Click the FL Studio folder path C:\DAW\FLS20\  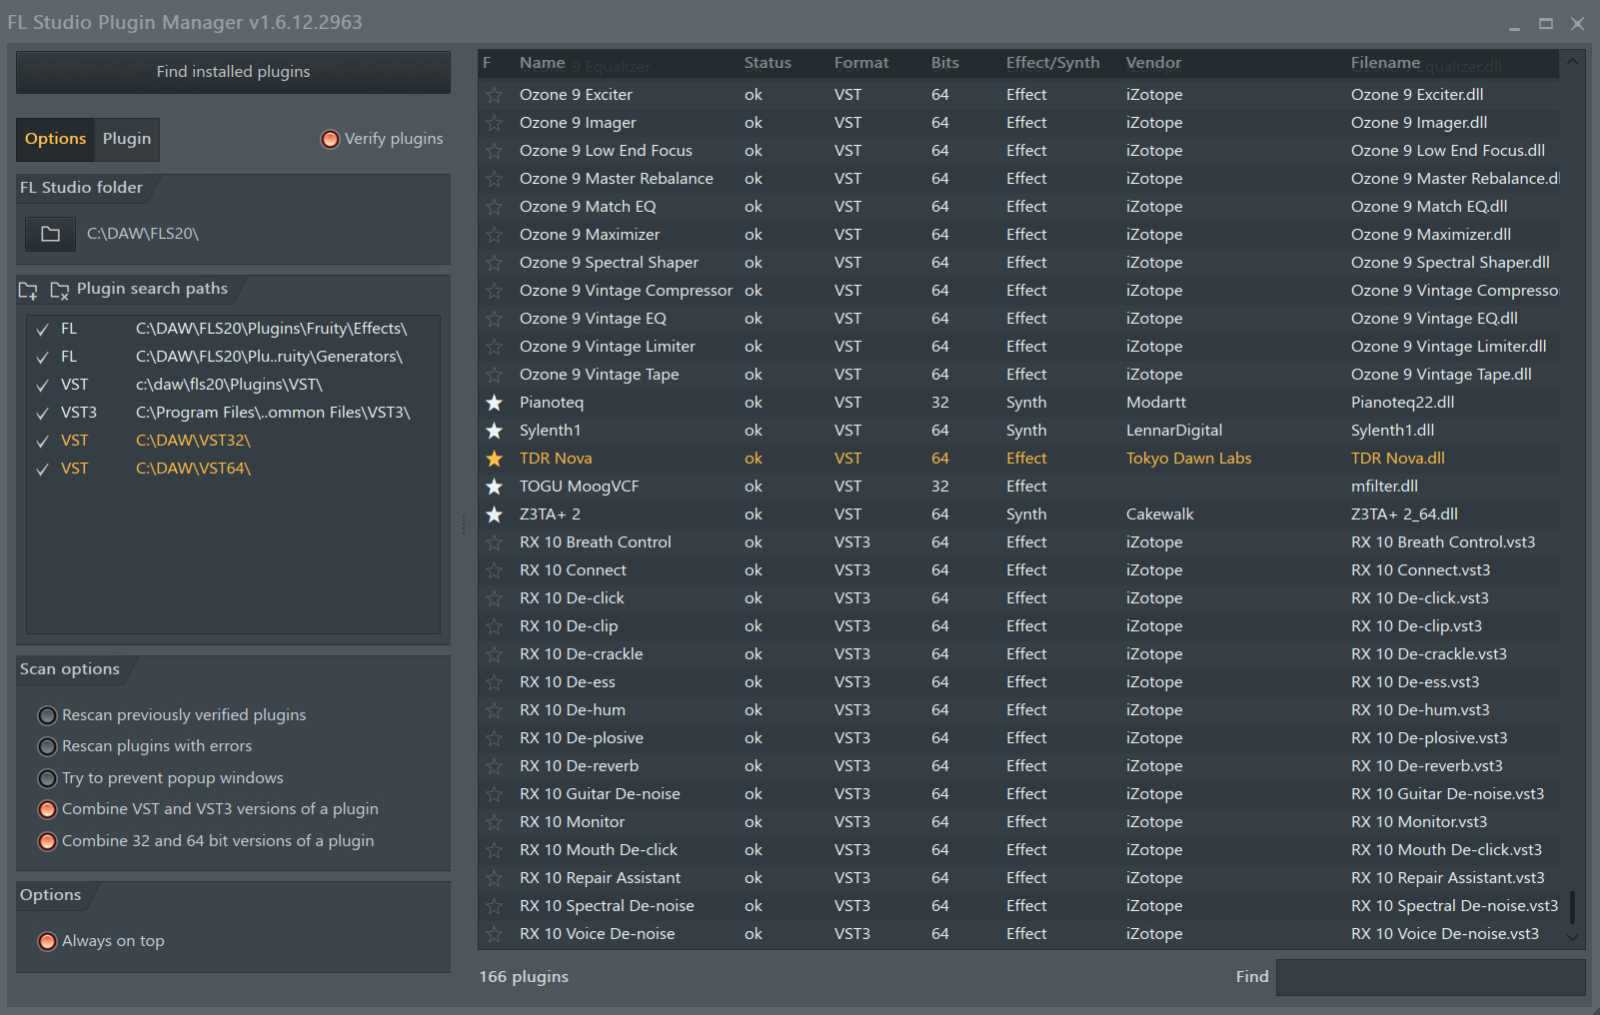[143, 234]
